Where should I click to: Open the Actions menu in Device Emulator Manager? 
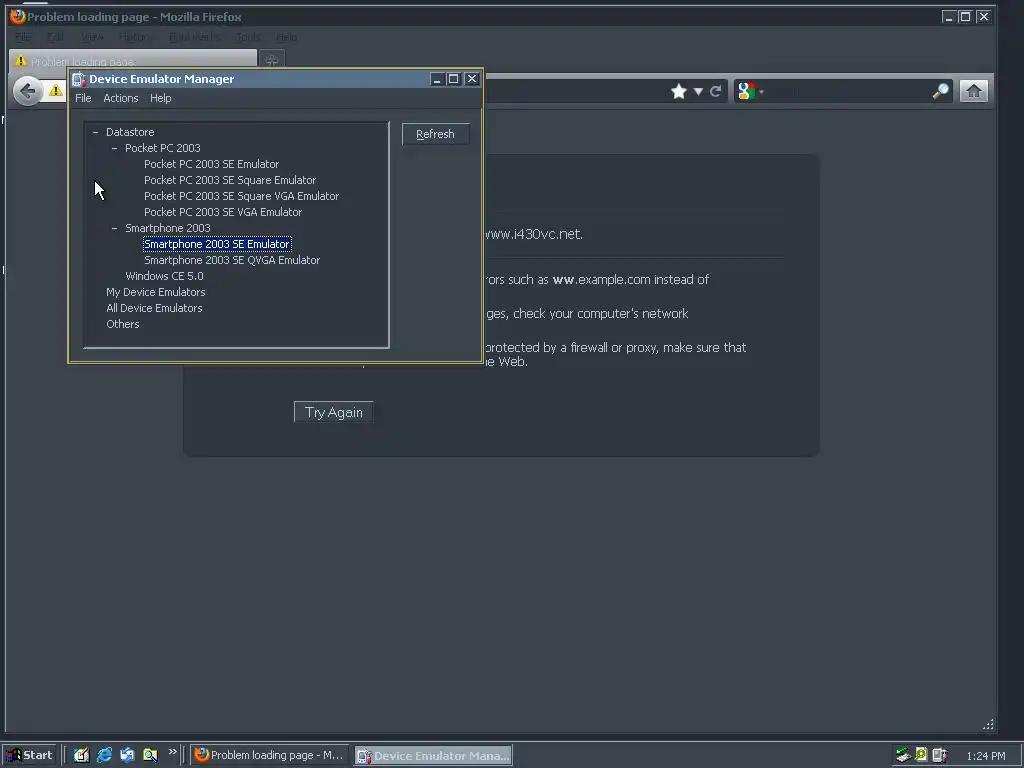click(121, 98)
